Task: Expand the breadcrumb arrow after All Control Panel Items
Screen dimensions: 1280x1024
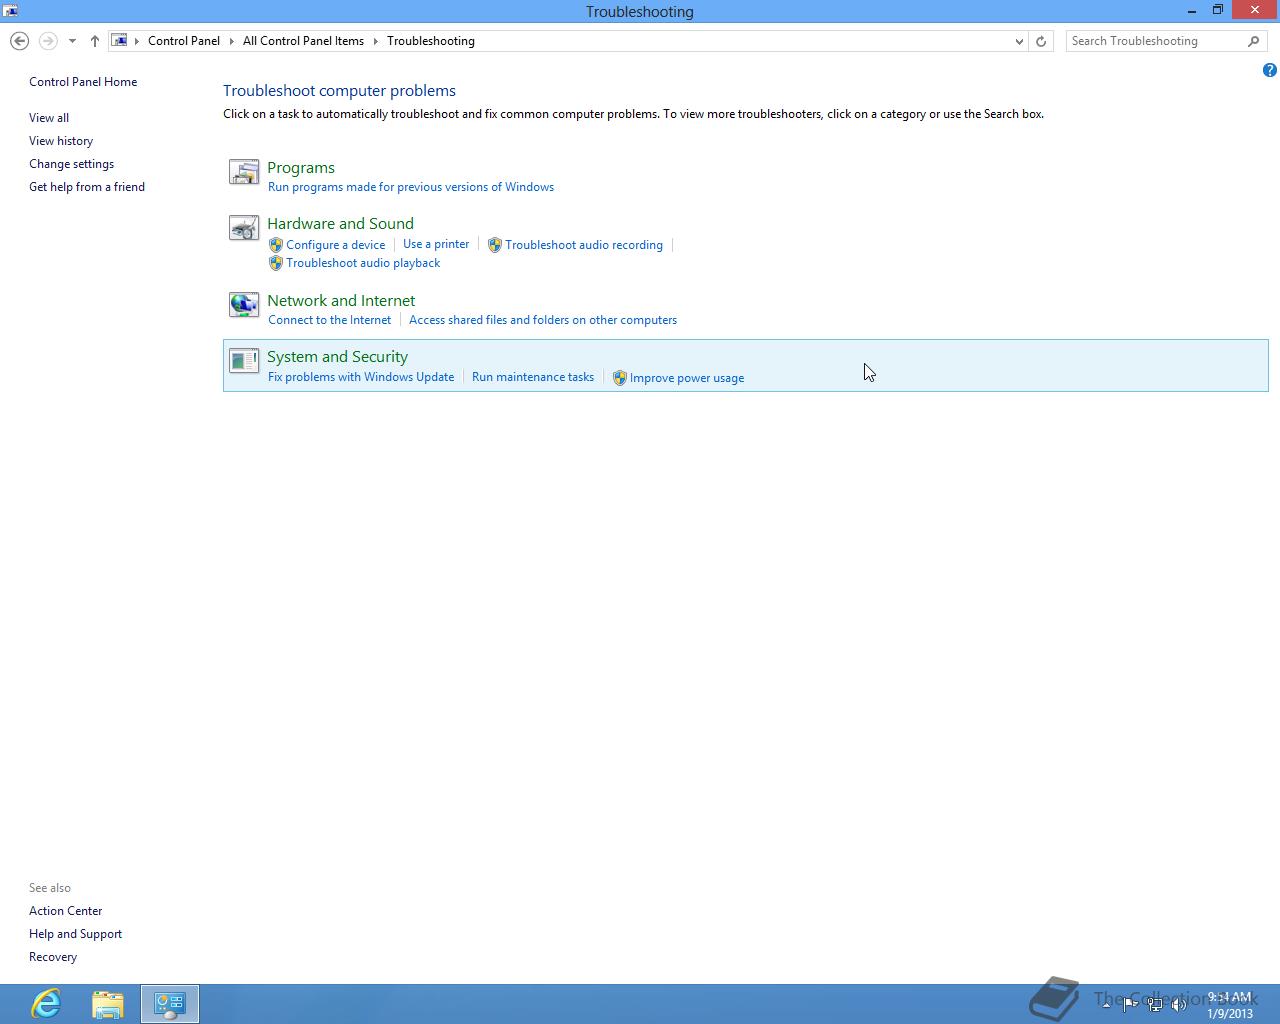Action: point(376,41)
